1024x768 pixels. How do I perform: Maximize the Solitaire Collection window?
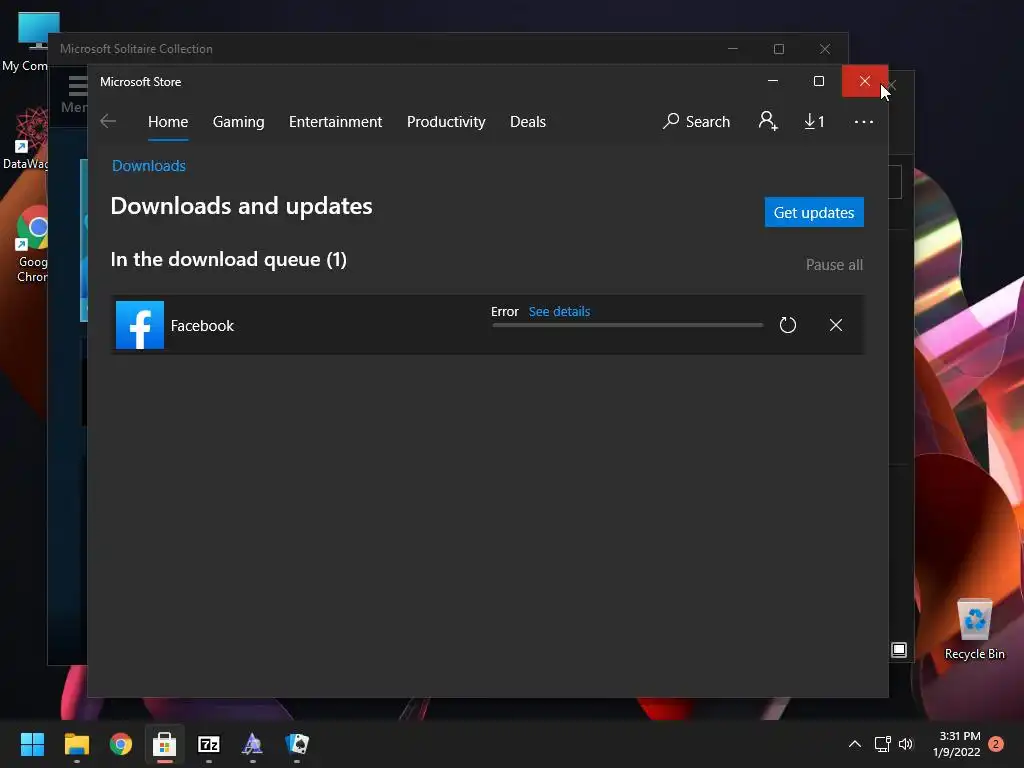tap(778, 49)
